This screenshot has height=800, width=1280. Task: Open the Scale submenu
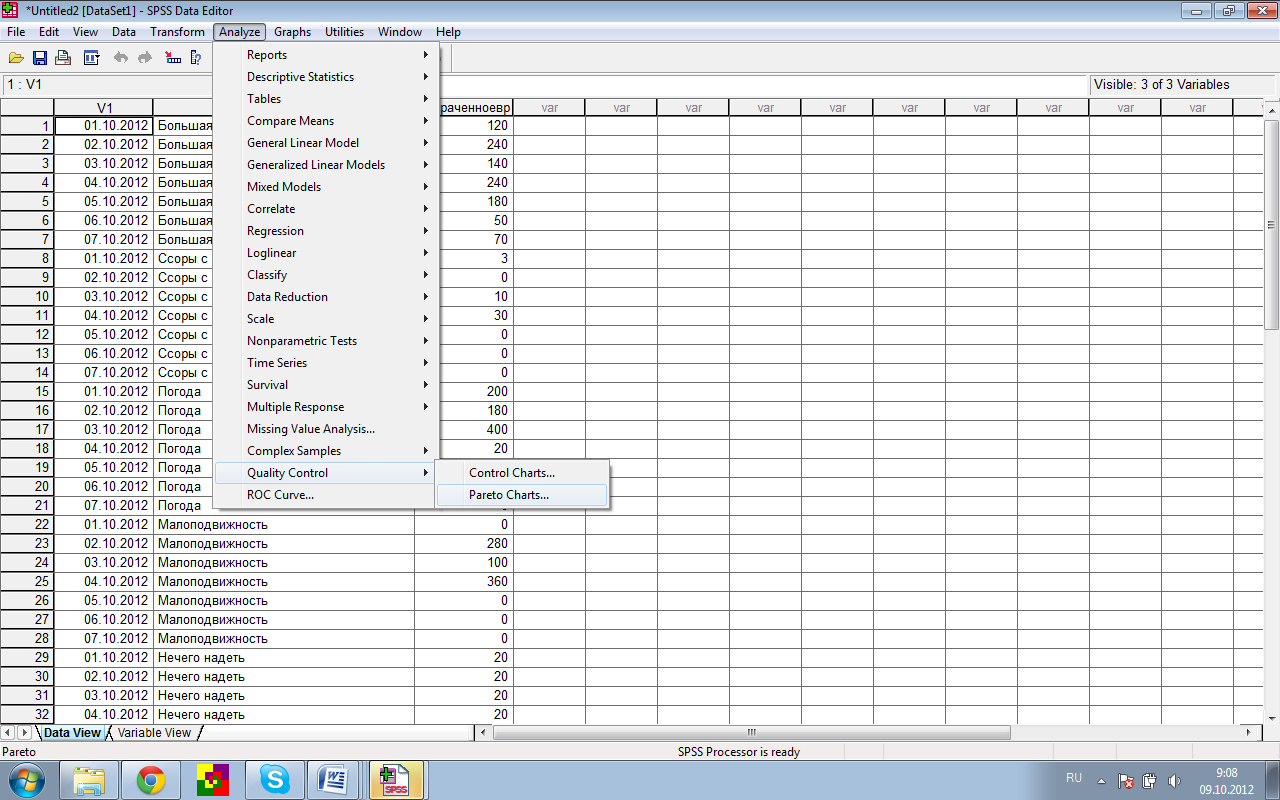(x=325, y=319)
